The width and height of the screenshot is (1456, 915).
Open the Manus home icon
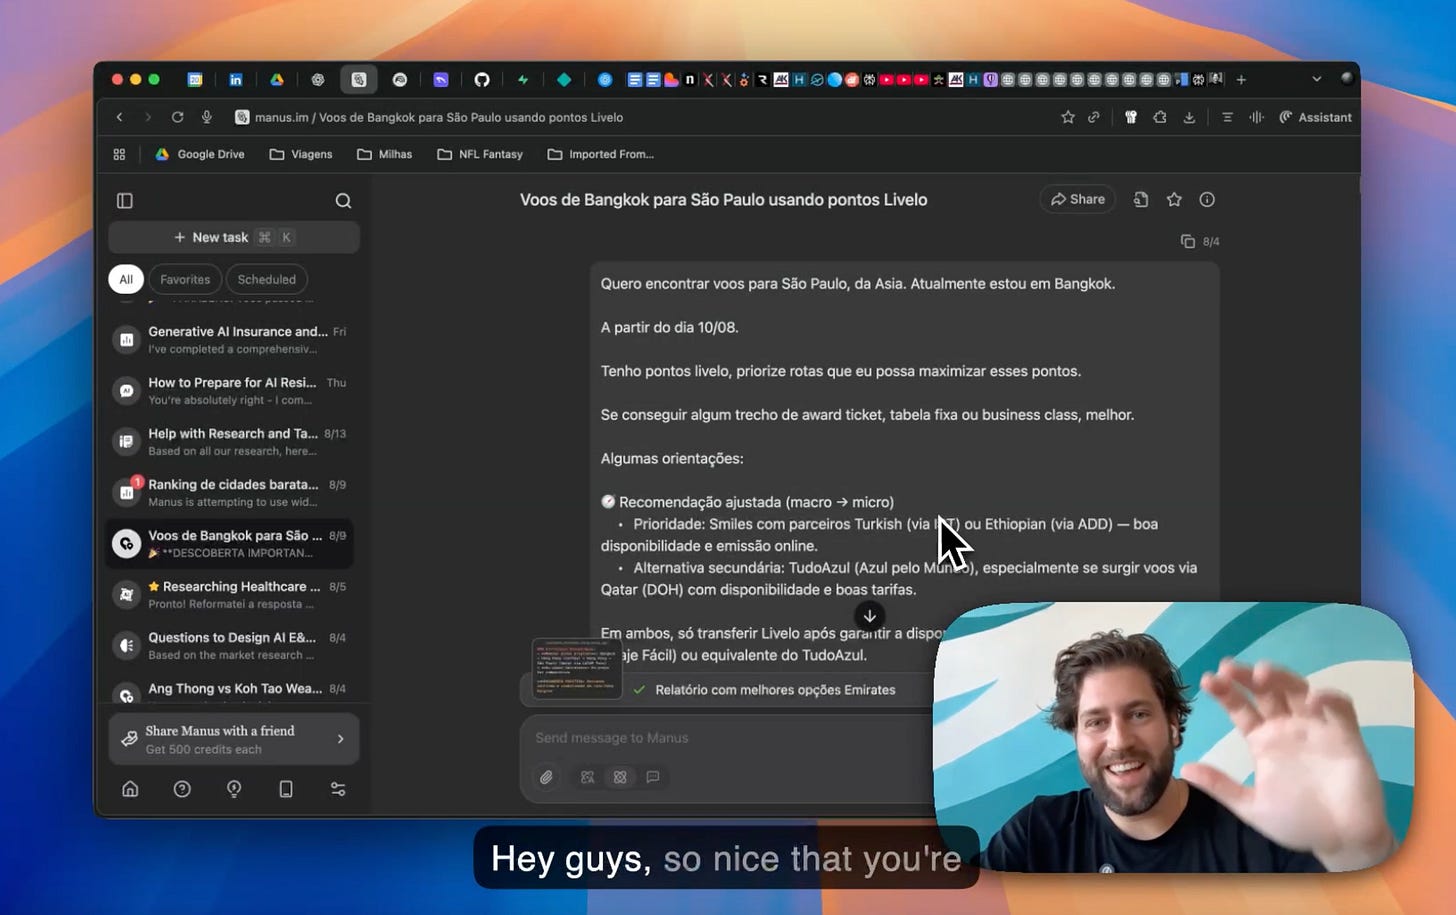coord(130,789)
